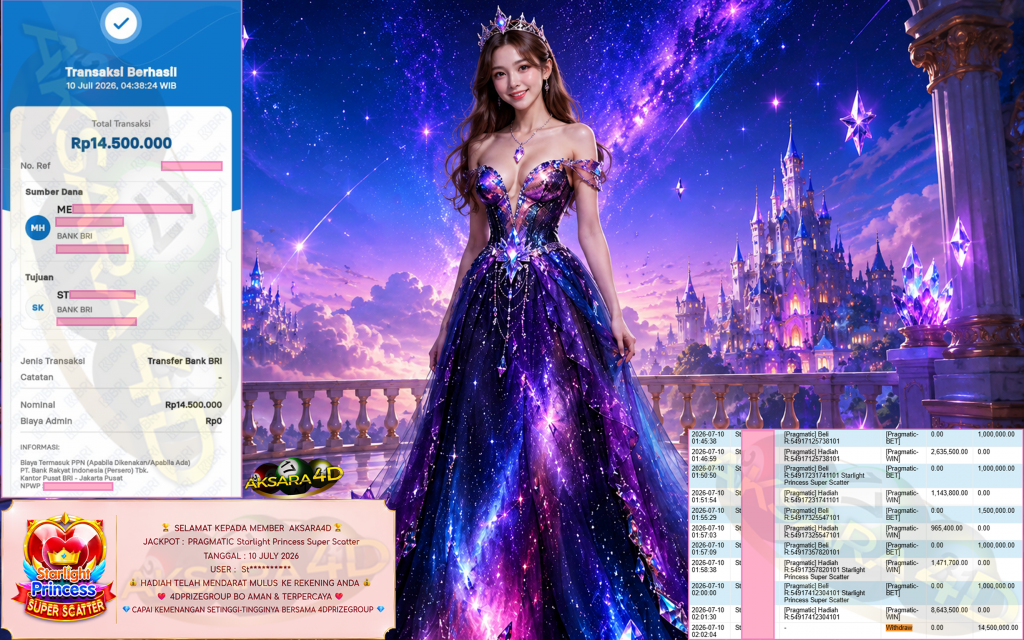This screenshot has height=640, width=1024.
Task: Click the 'Nominal' label
Action: (x=38, y=405)
